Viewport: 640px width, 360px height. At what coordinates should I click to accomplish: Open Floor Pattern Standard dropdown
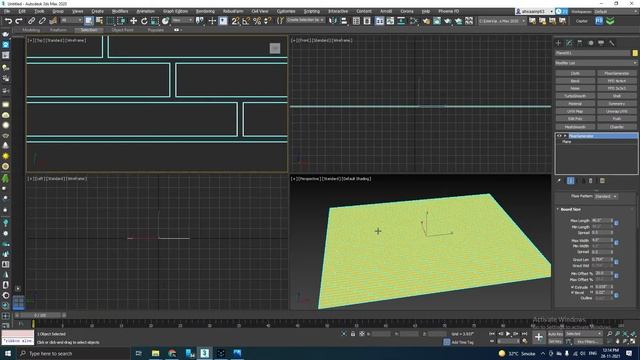click(x=606, y=196)
